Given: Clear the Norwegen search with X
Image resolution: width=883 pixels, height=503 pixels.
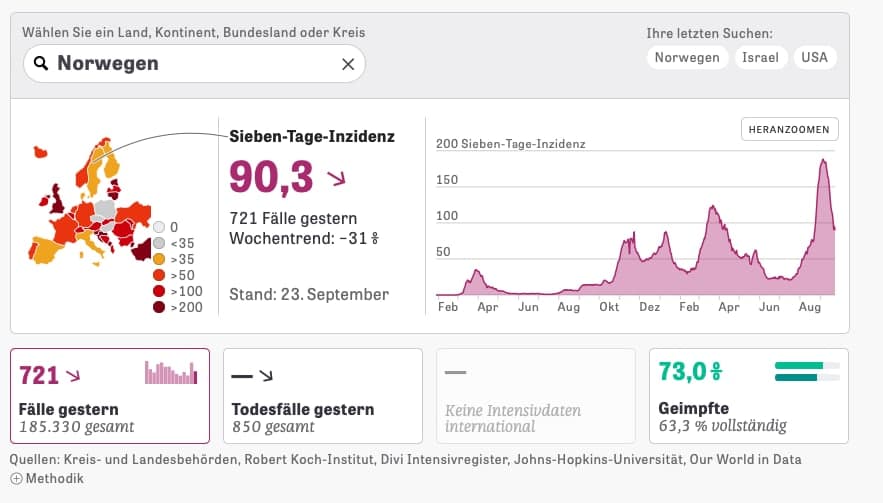Looking at the screenshot, I should [348, 64].
